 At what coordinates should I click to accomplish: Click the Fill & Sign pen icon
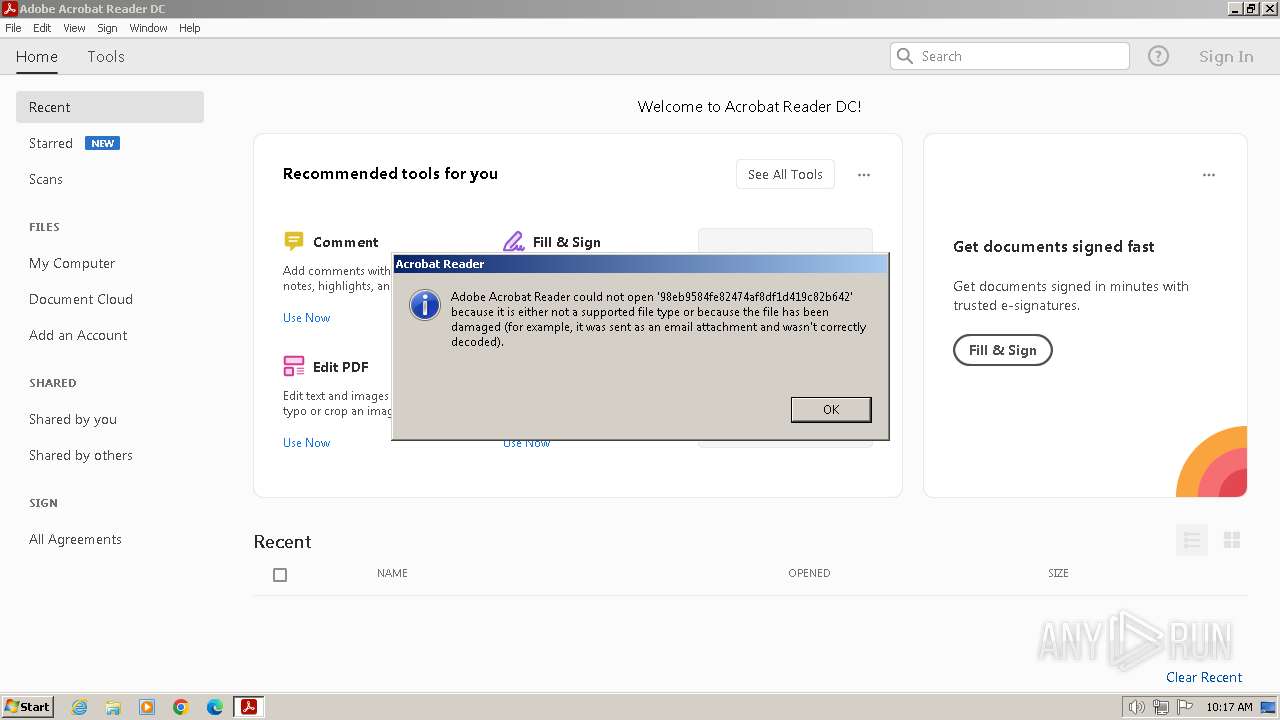tap(513, 241)
